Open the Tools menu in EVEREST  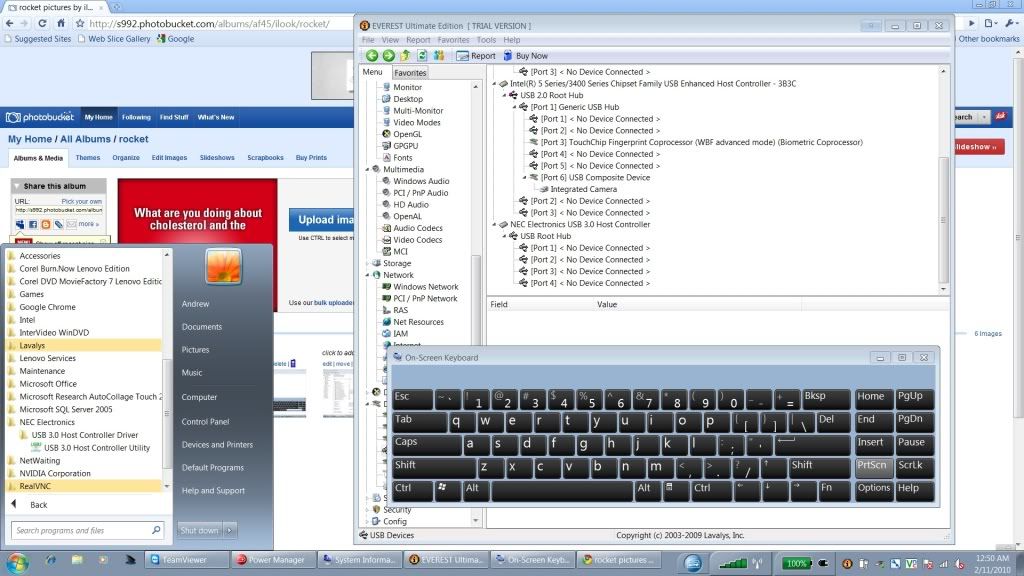pyautogui.click(x=486, y=40)
